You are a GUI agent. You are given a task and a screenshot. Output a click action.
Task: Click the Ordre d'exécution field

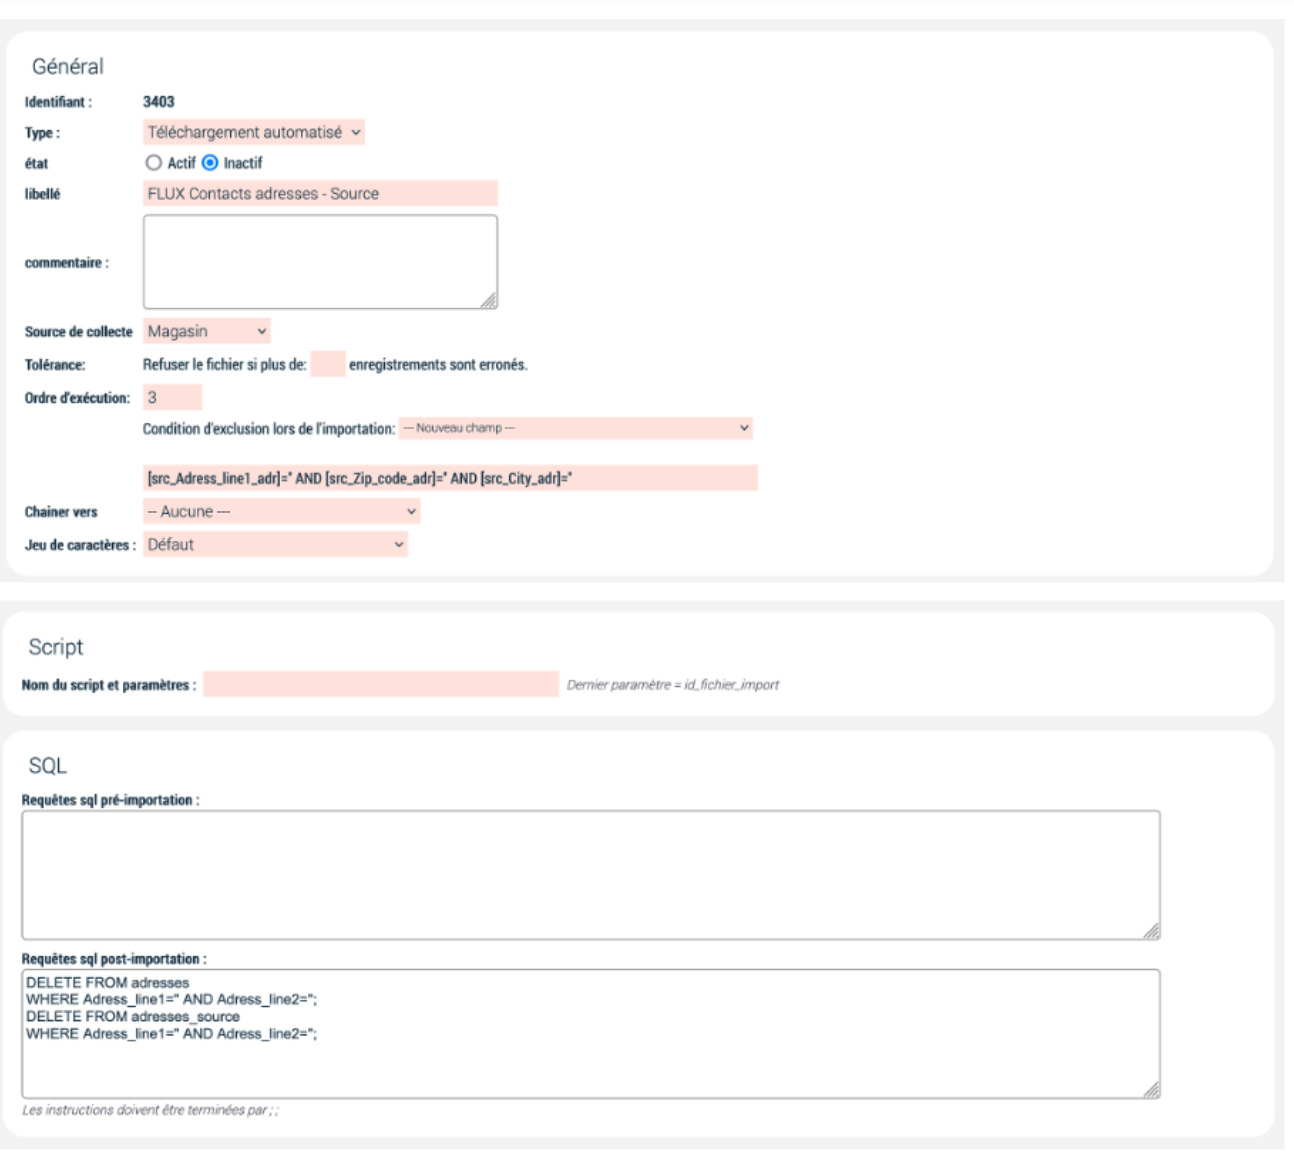coord(173,397)
